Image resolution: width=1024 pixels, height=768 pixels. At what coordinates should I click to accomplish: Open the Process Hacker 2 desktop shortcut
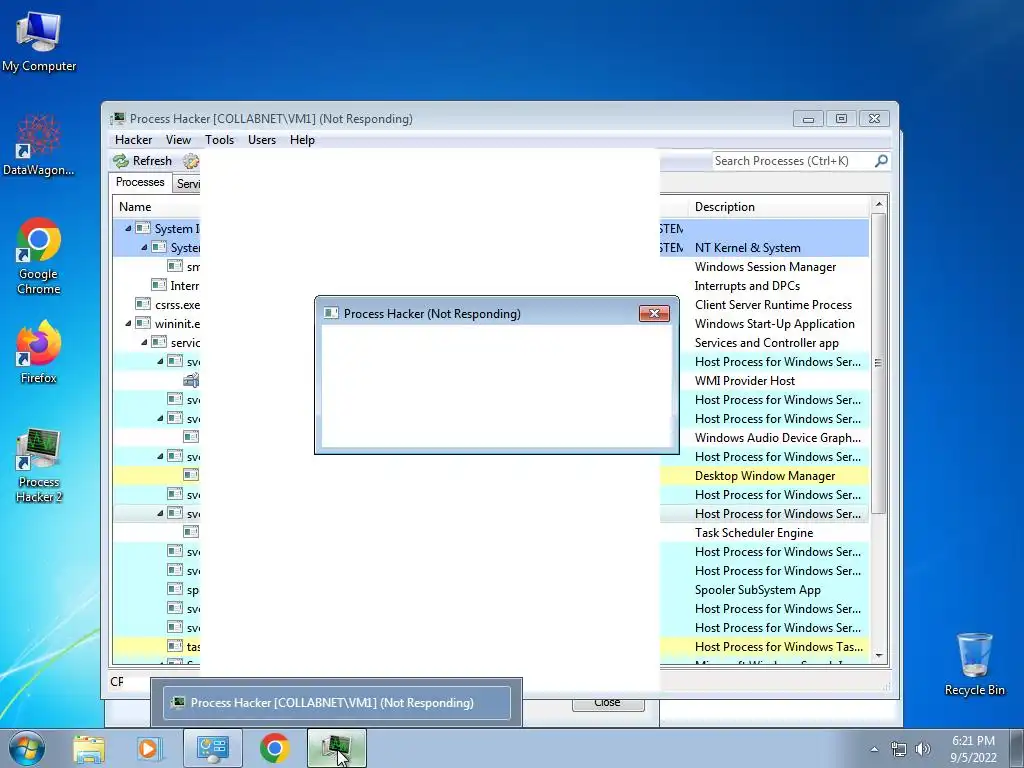[39, 465]
